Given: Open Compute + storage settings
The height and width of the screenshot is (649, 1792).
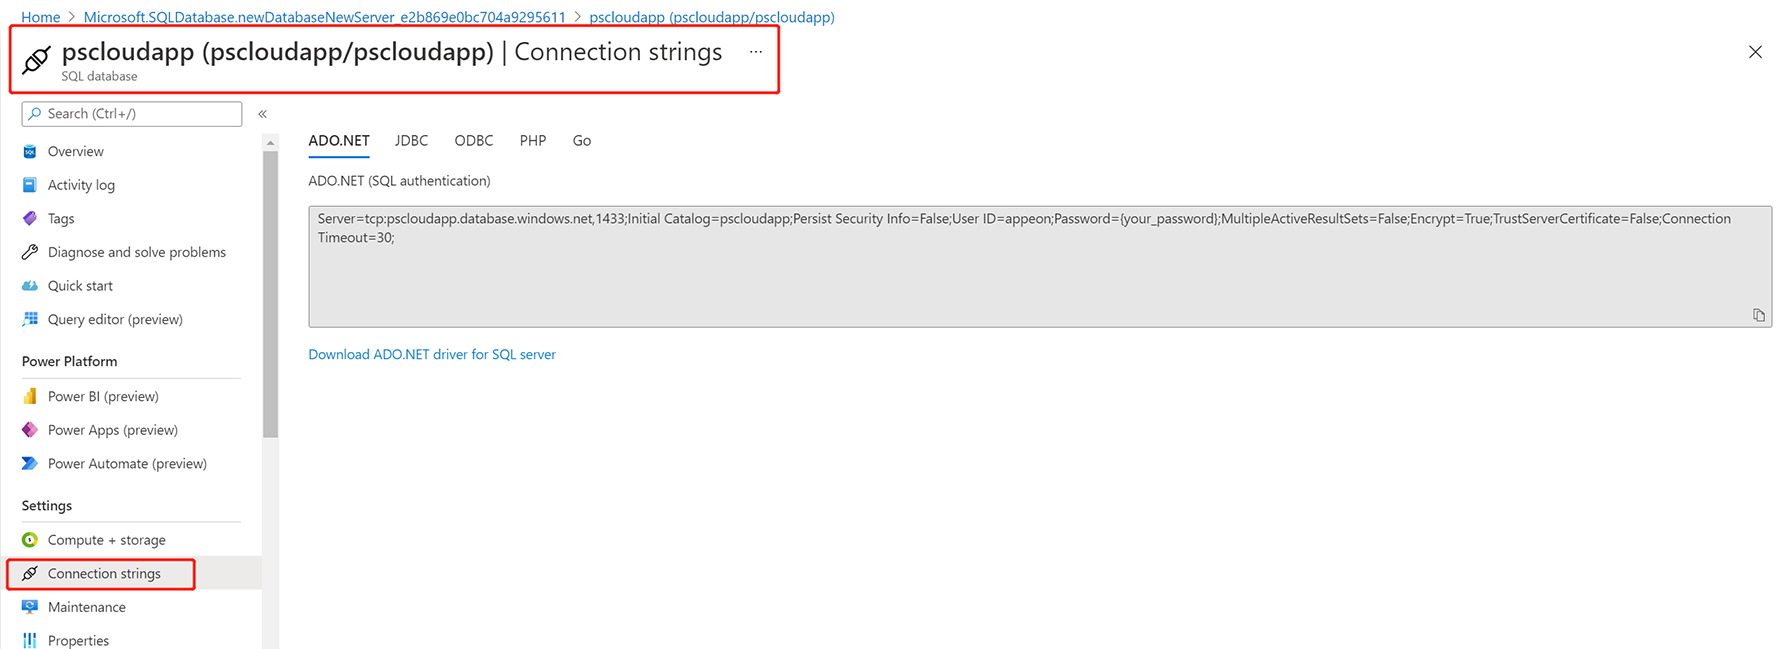Looking at the screenshot, I should (x=106, y=540).
